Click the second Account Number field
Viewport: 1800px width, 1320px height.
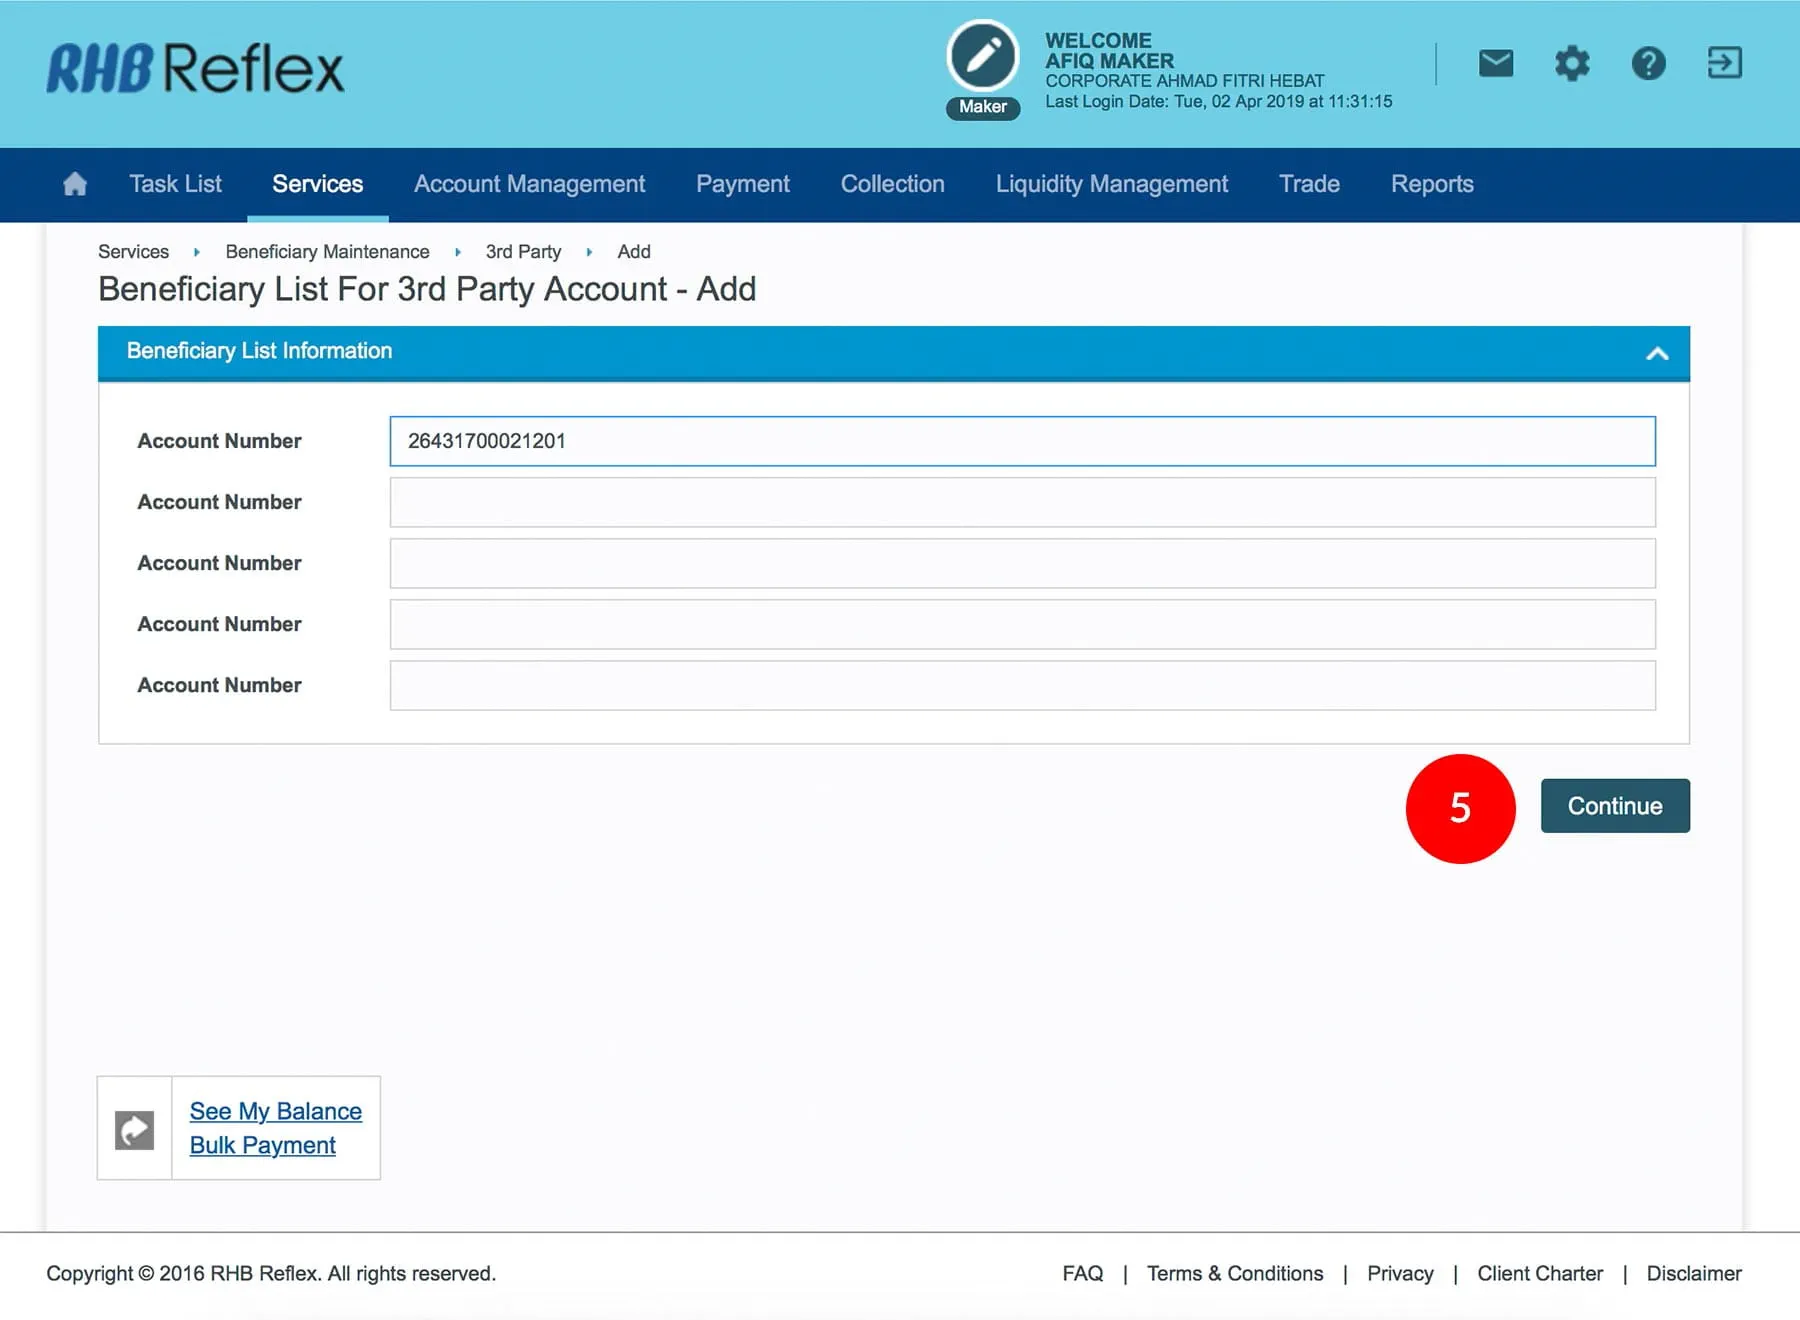[1021, 502]
